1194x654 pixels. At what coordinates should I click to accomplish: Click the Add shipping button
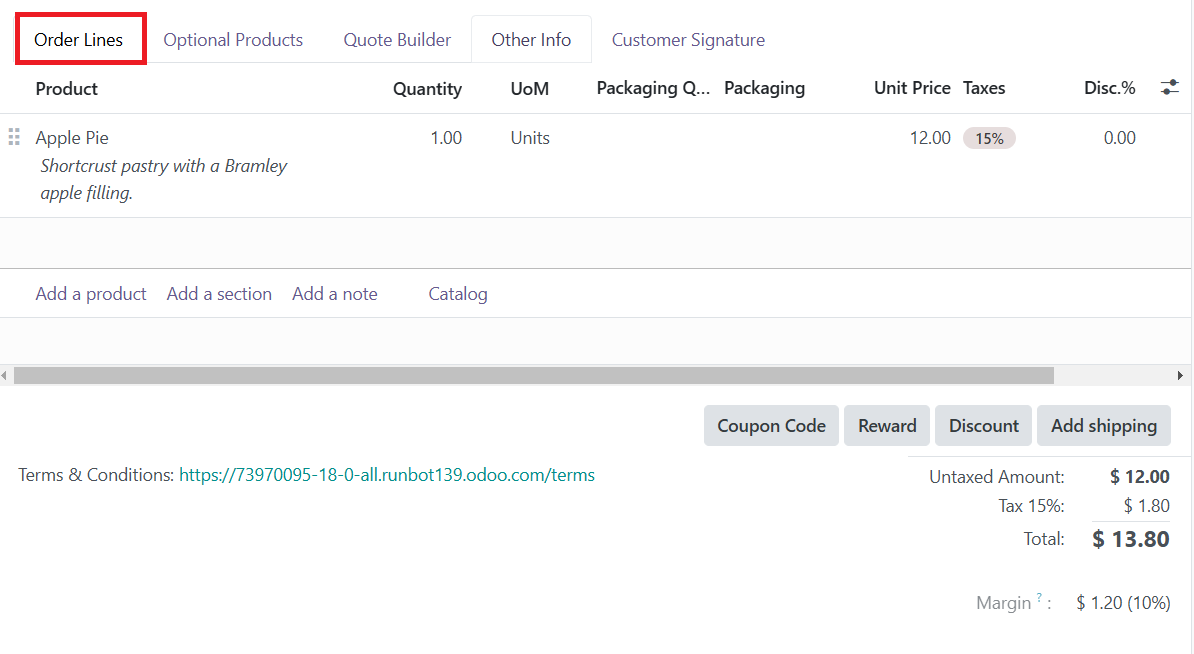[x=1104, y=426]
